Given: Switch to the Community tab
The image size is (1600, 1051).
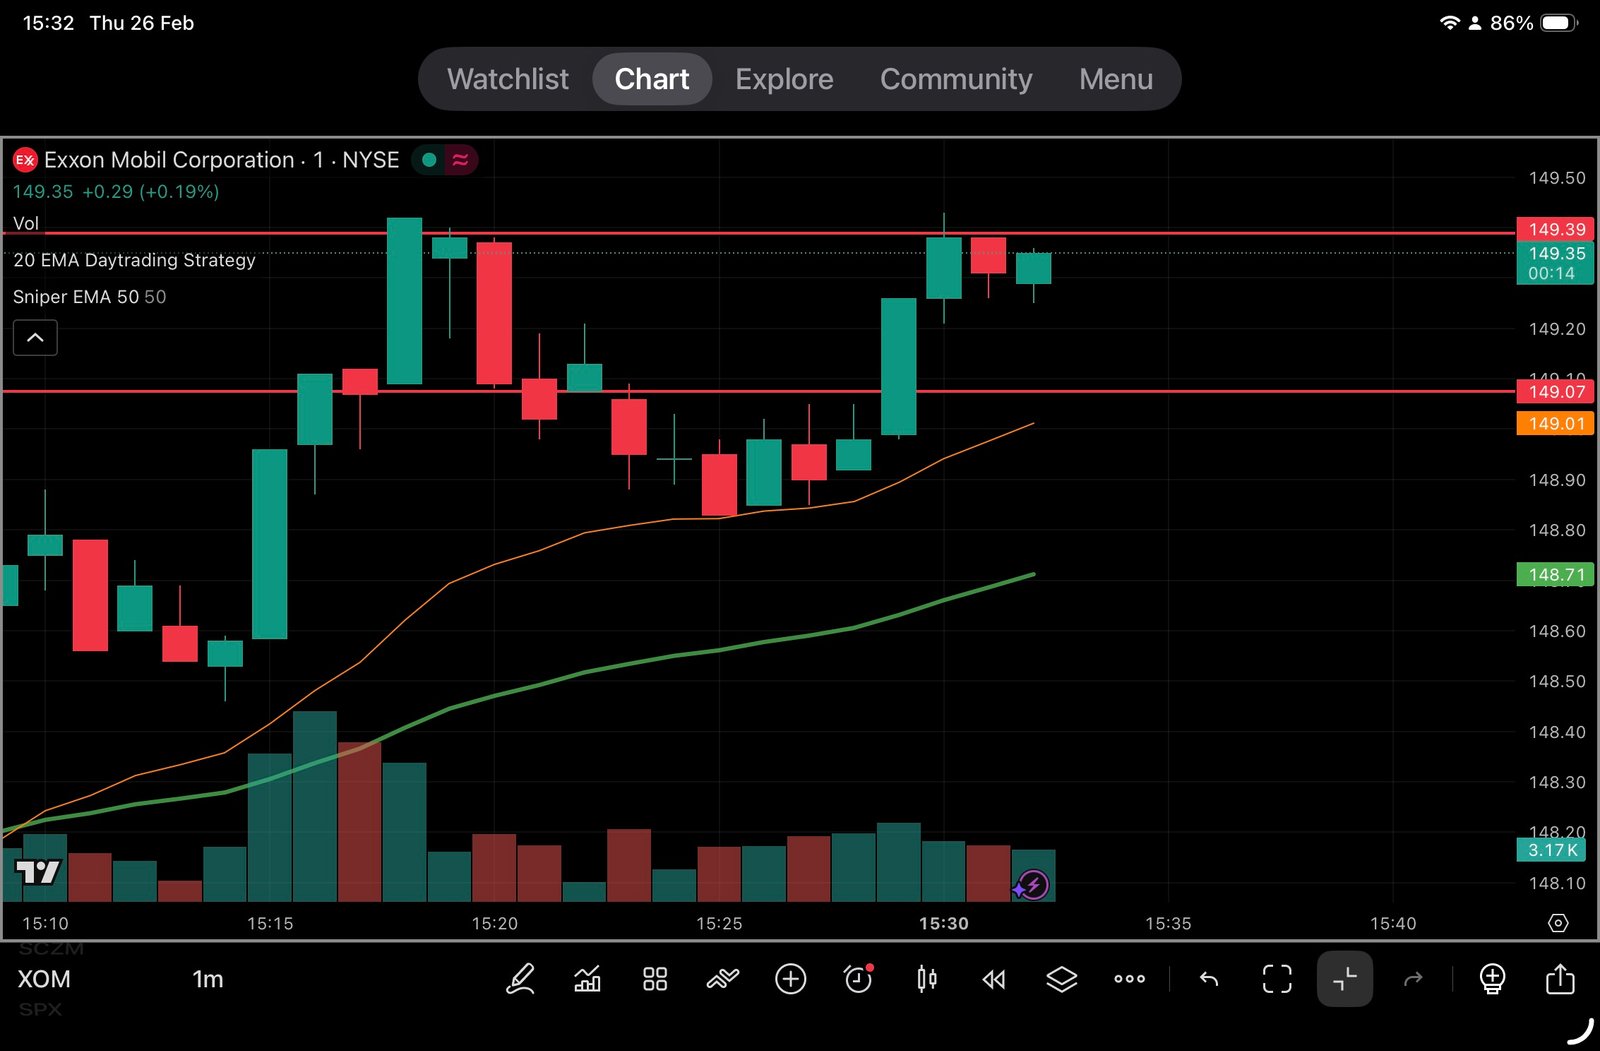Looking at the screenshot, I should (x=955, y=79).
